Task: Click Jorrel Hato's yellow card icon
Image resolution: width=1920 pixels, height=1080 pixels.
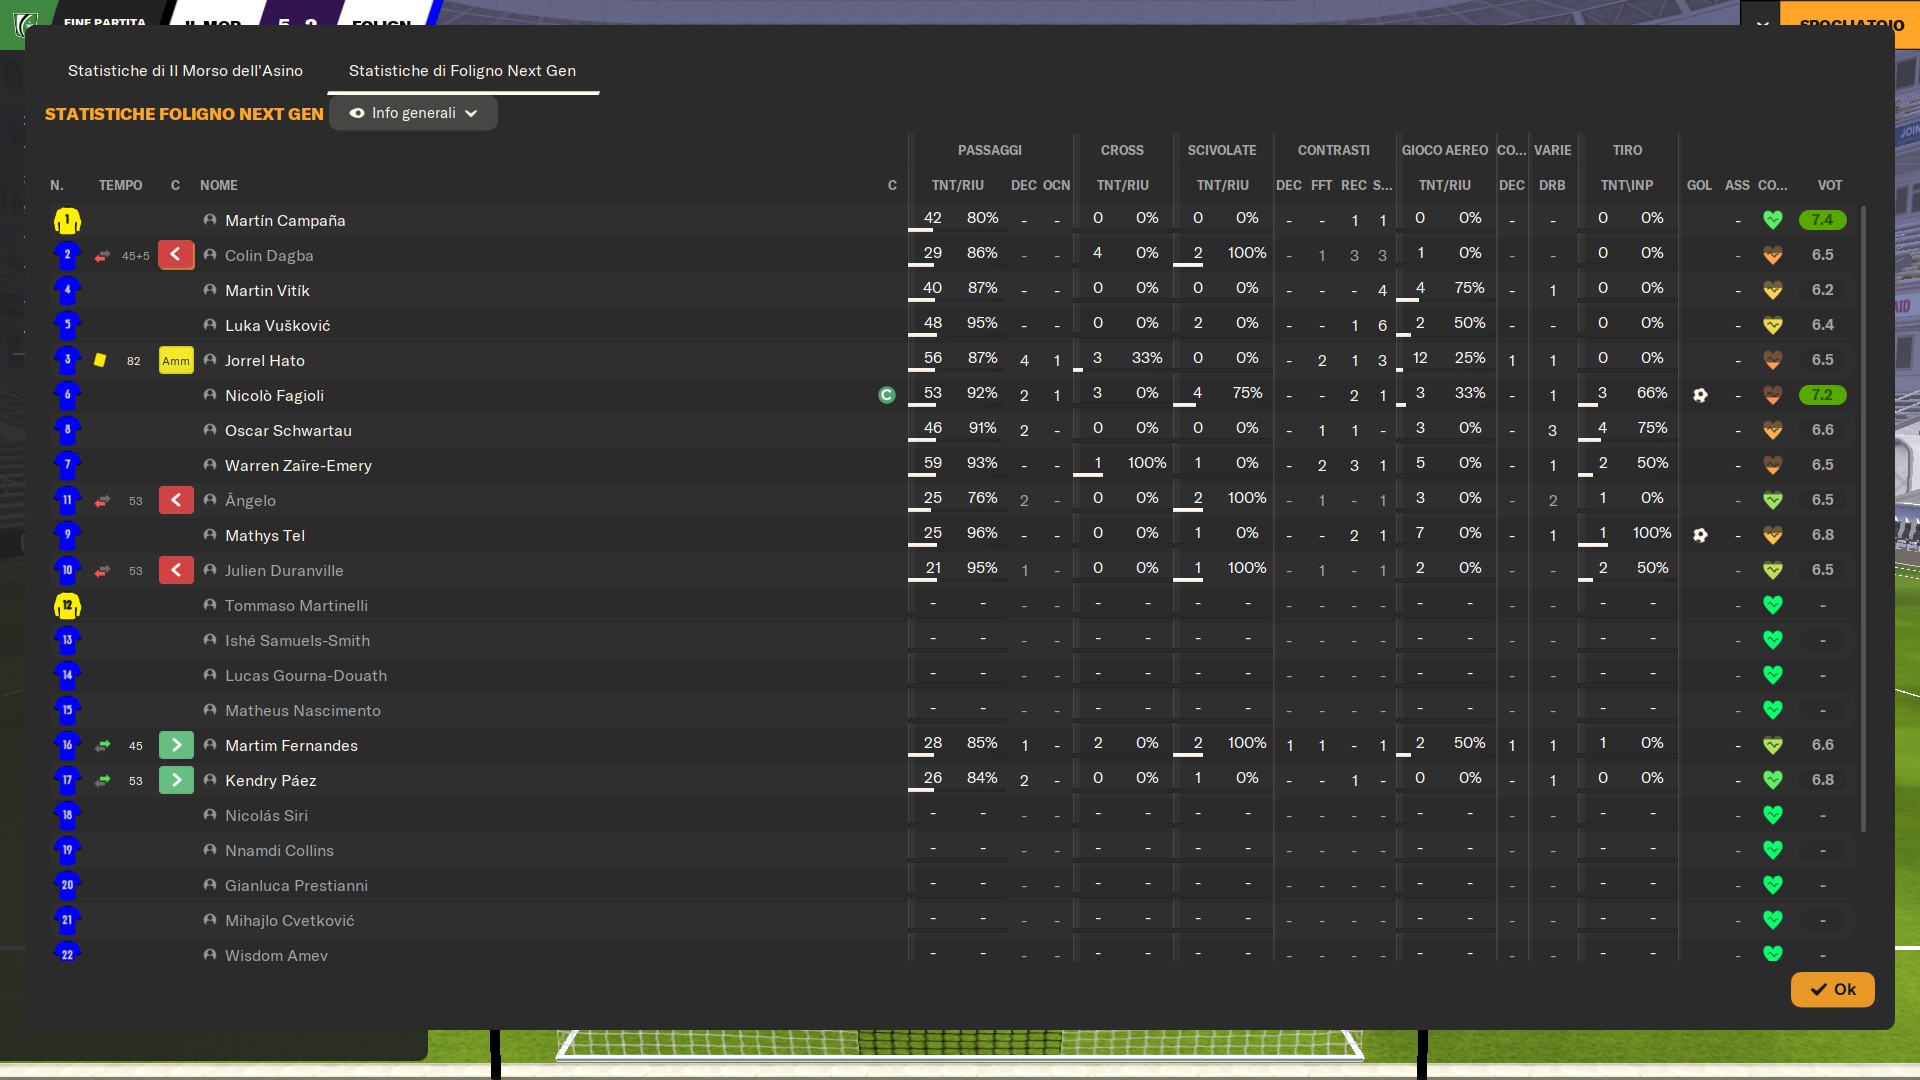Action: (x=100, y=360)
